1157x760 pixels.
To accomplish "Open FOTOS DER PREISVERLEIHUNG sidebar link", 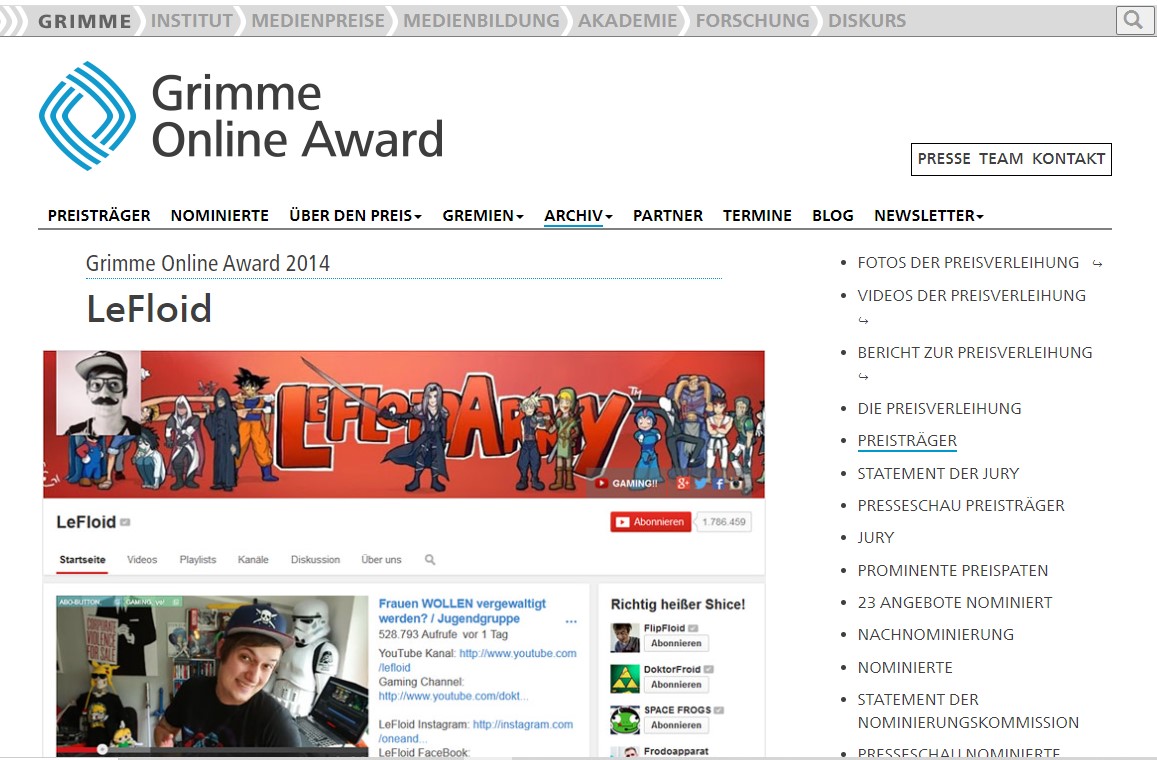I will pyautogui.click(x=968, y=263).
